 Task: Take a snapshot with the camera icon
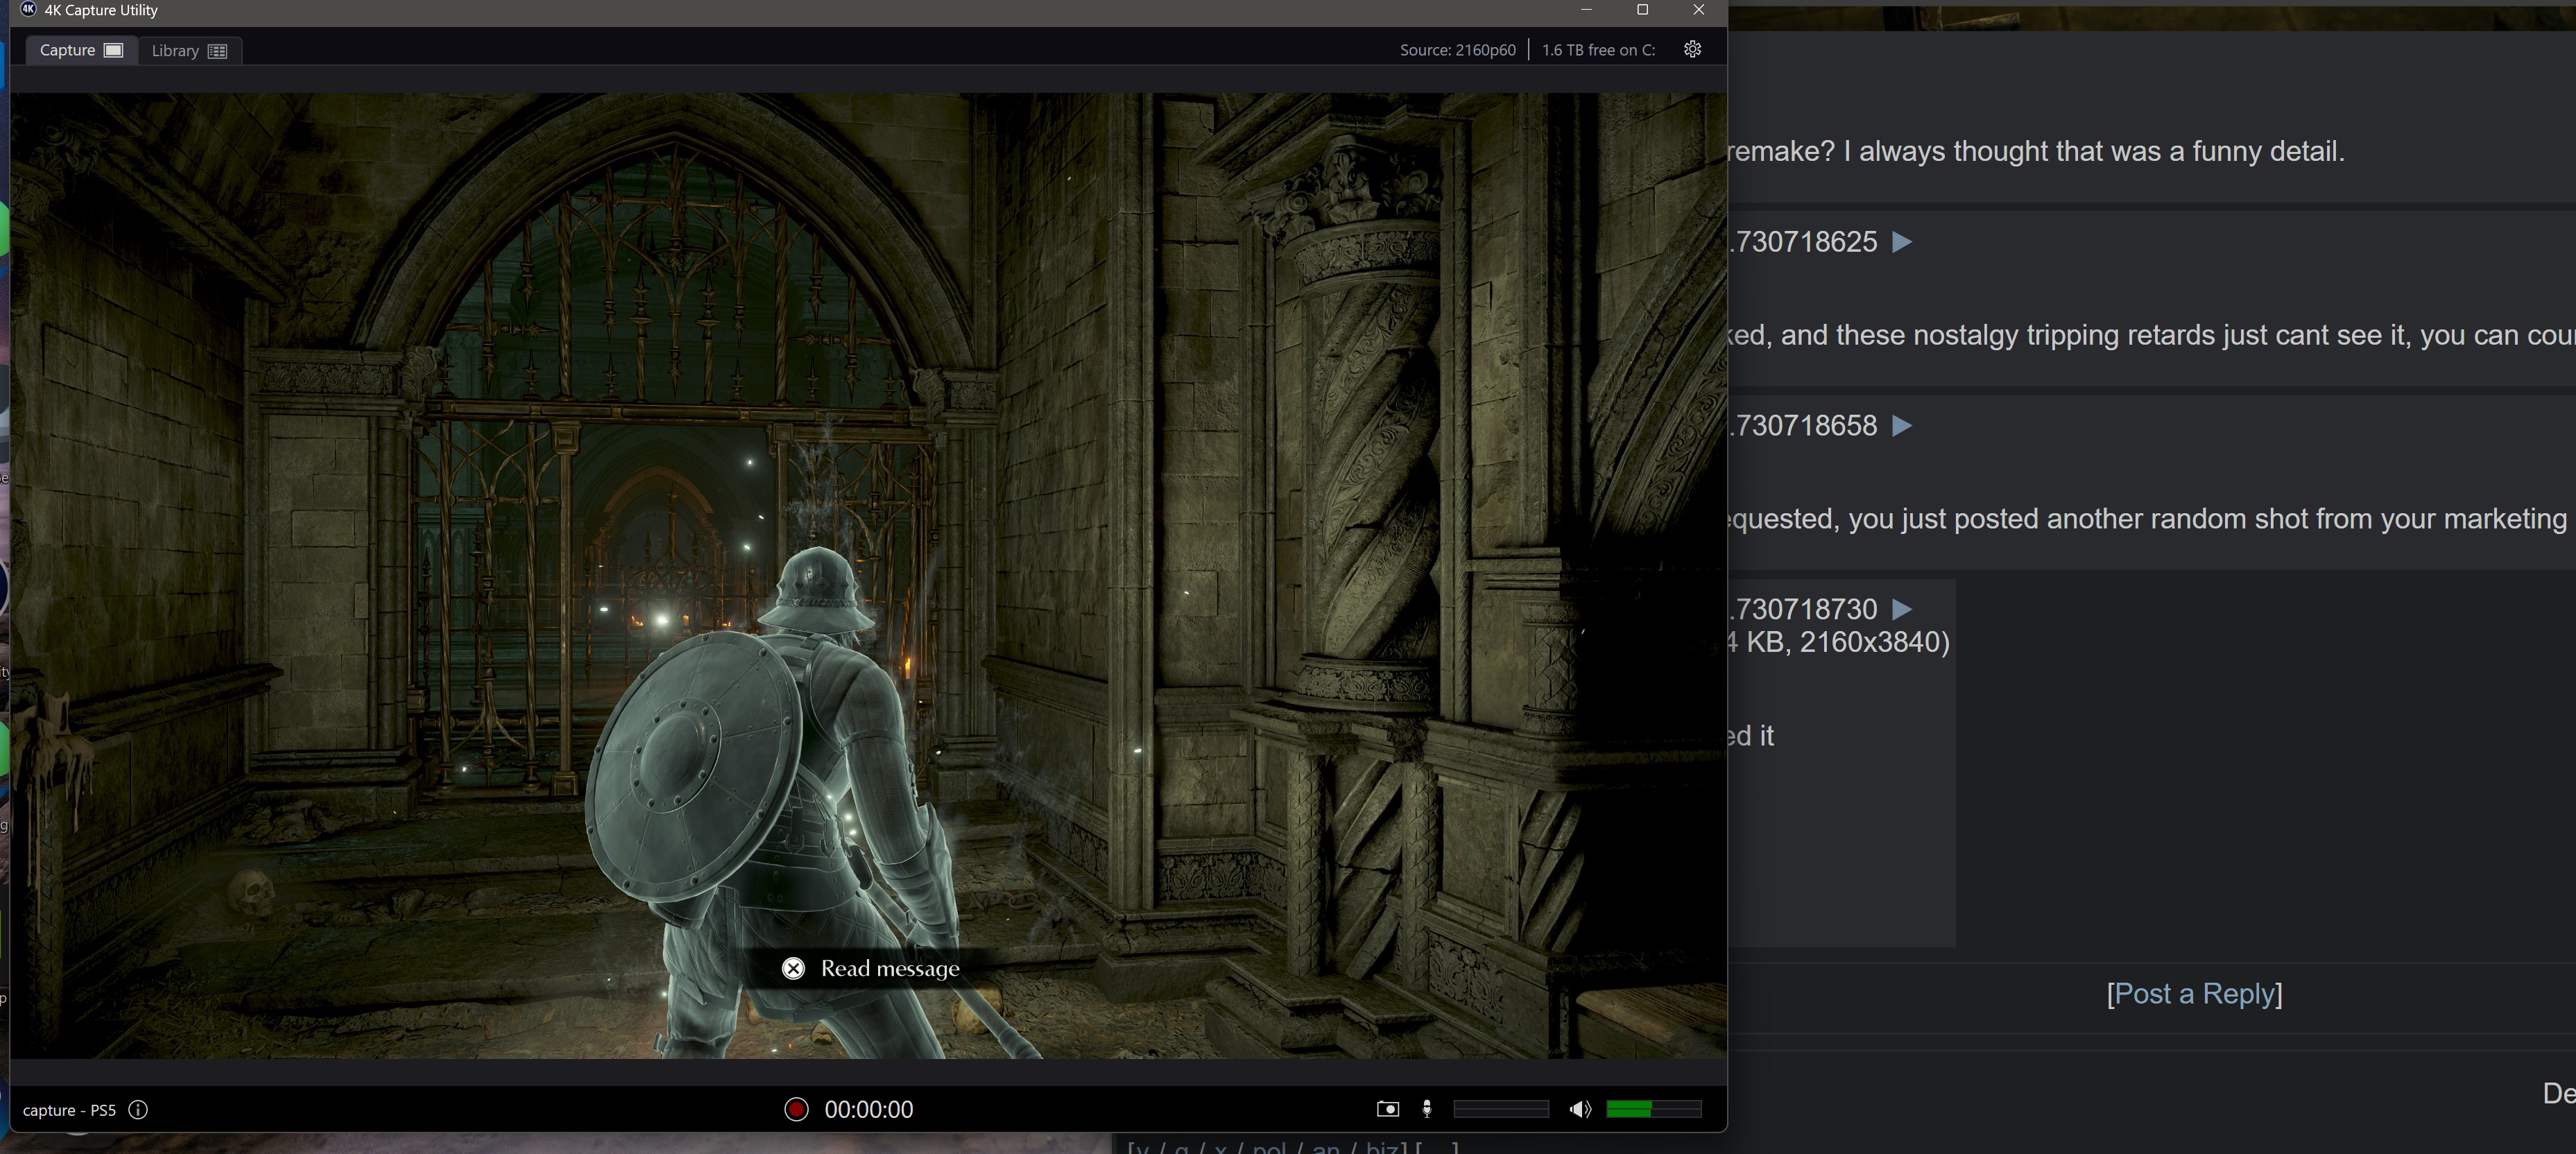point(1387,1109)
